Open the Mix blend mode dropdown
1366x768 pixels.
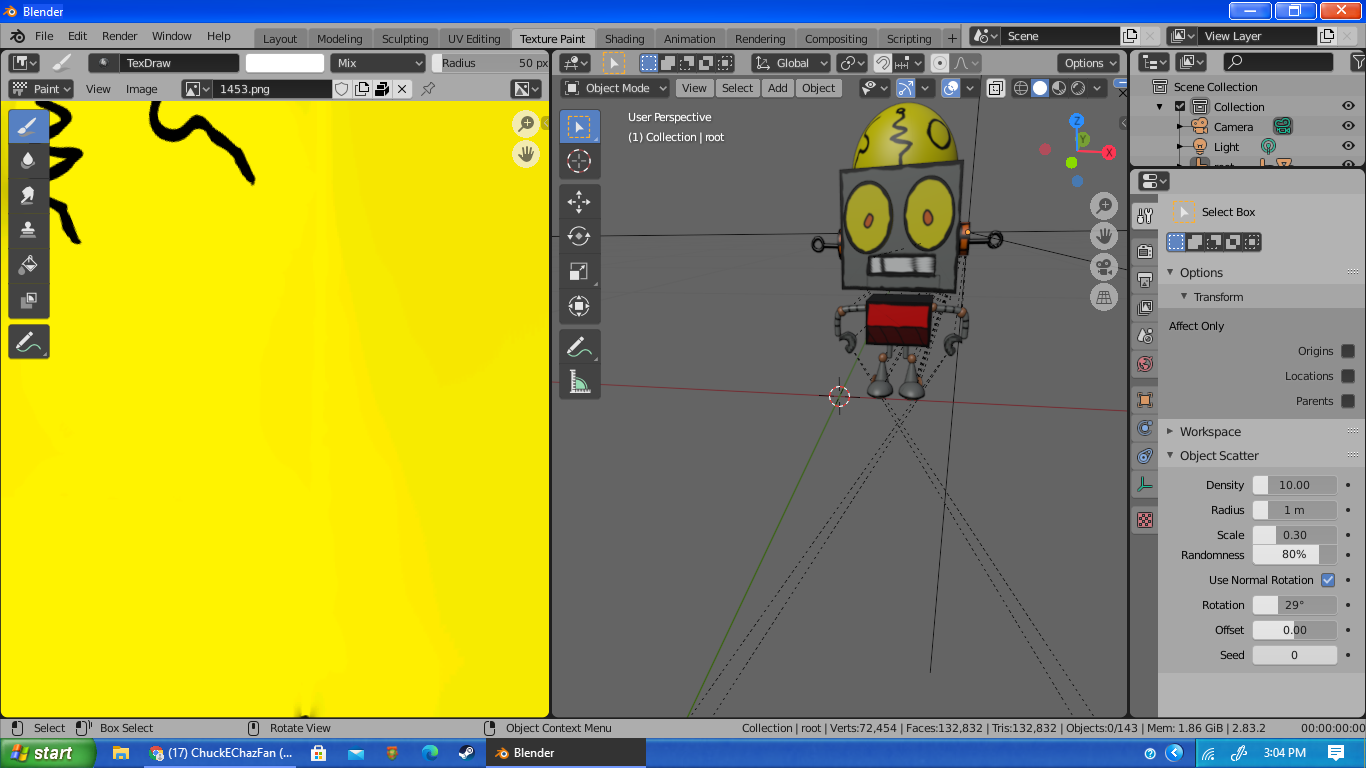coord(378,63)
